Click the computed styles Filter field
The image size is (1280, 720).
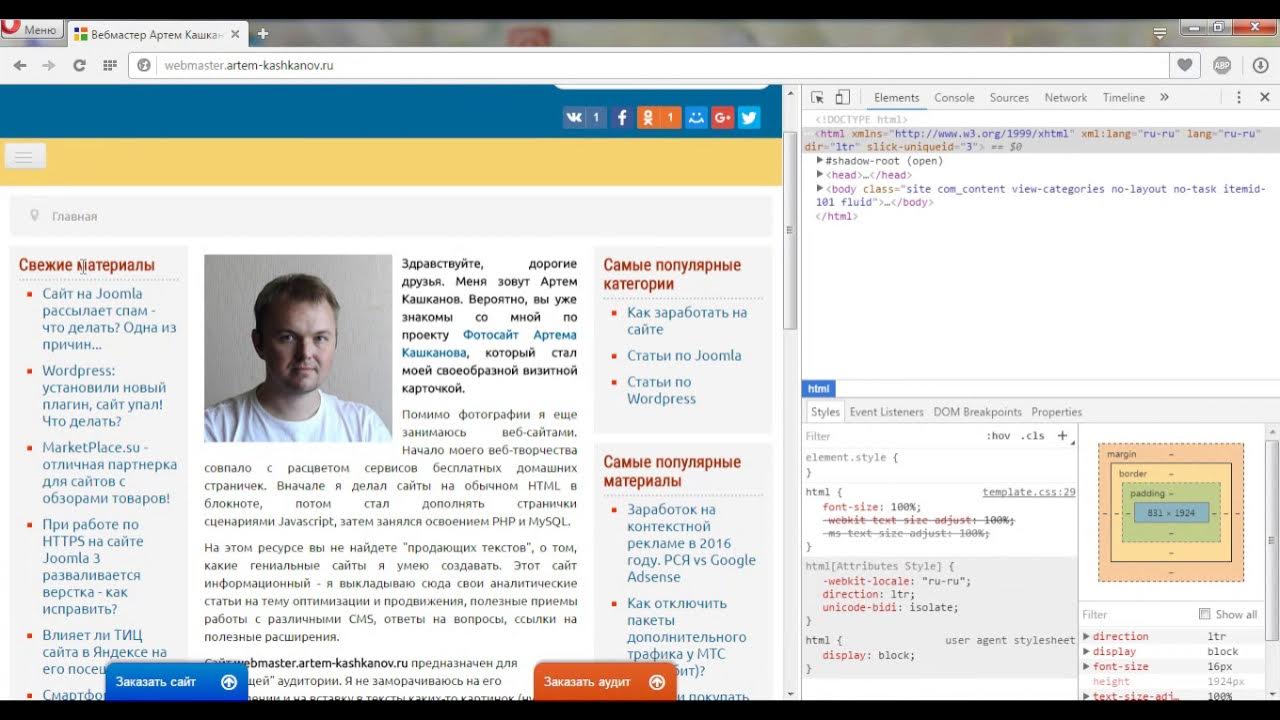[1135, 614]
